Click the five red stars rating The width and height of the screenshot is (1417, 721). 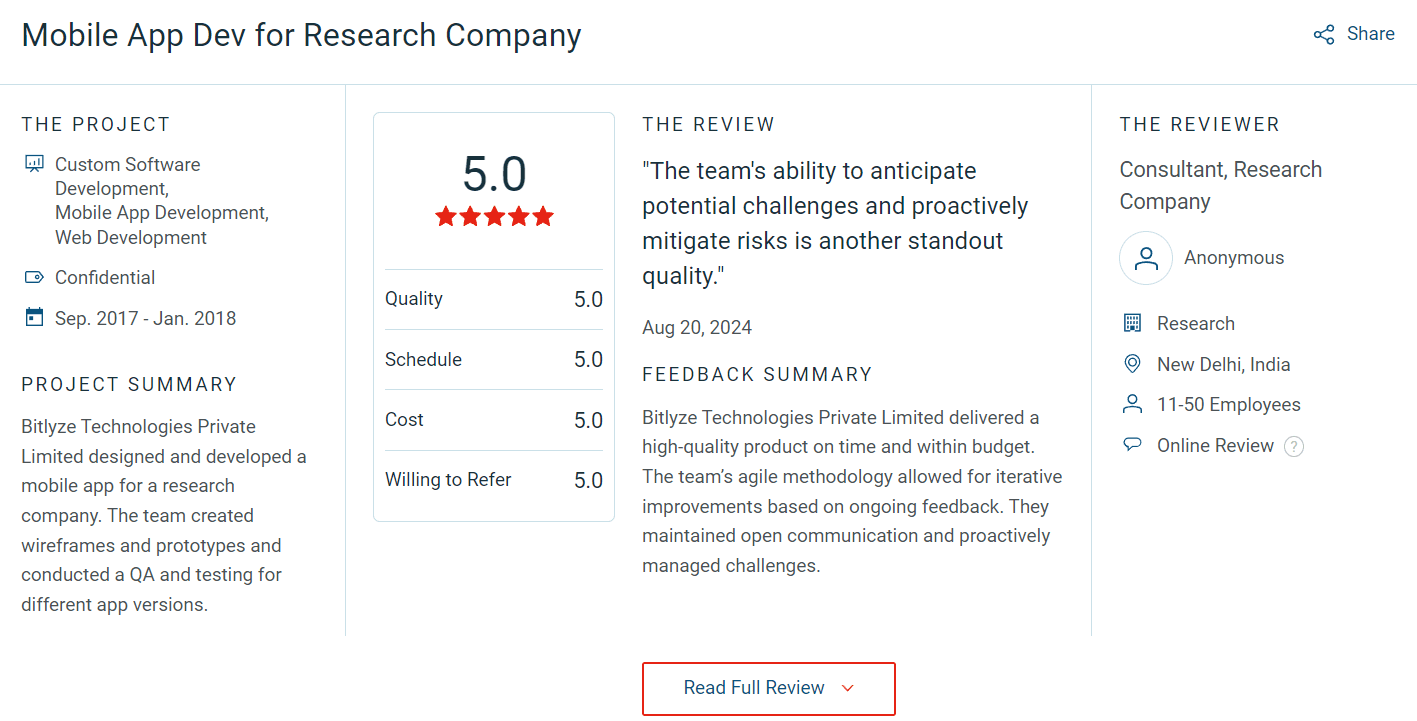tap(494, 217)
